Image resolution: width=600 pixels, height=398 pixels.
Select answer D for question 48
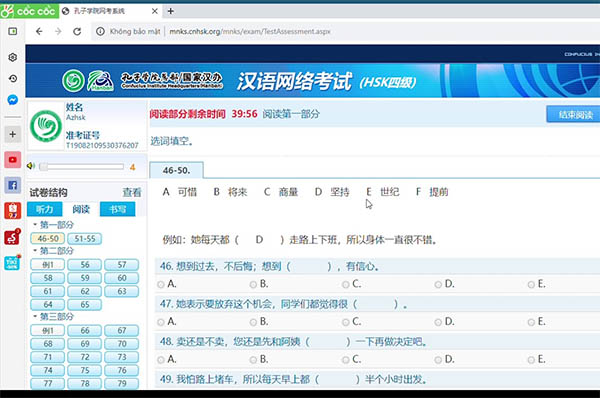439,360
